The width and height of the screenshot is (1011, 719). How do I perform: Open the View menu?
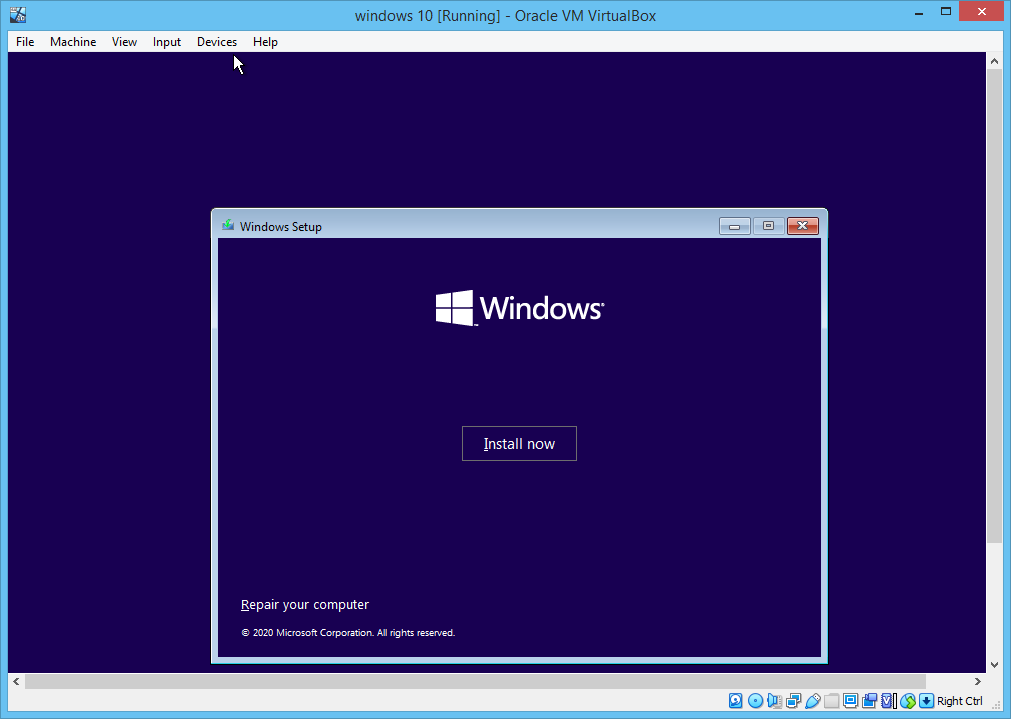coord(124,42)
